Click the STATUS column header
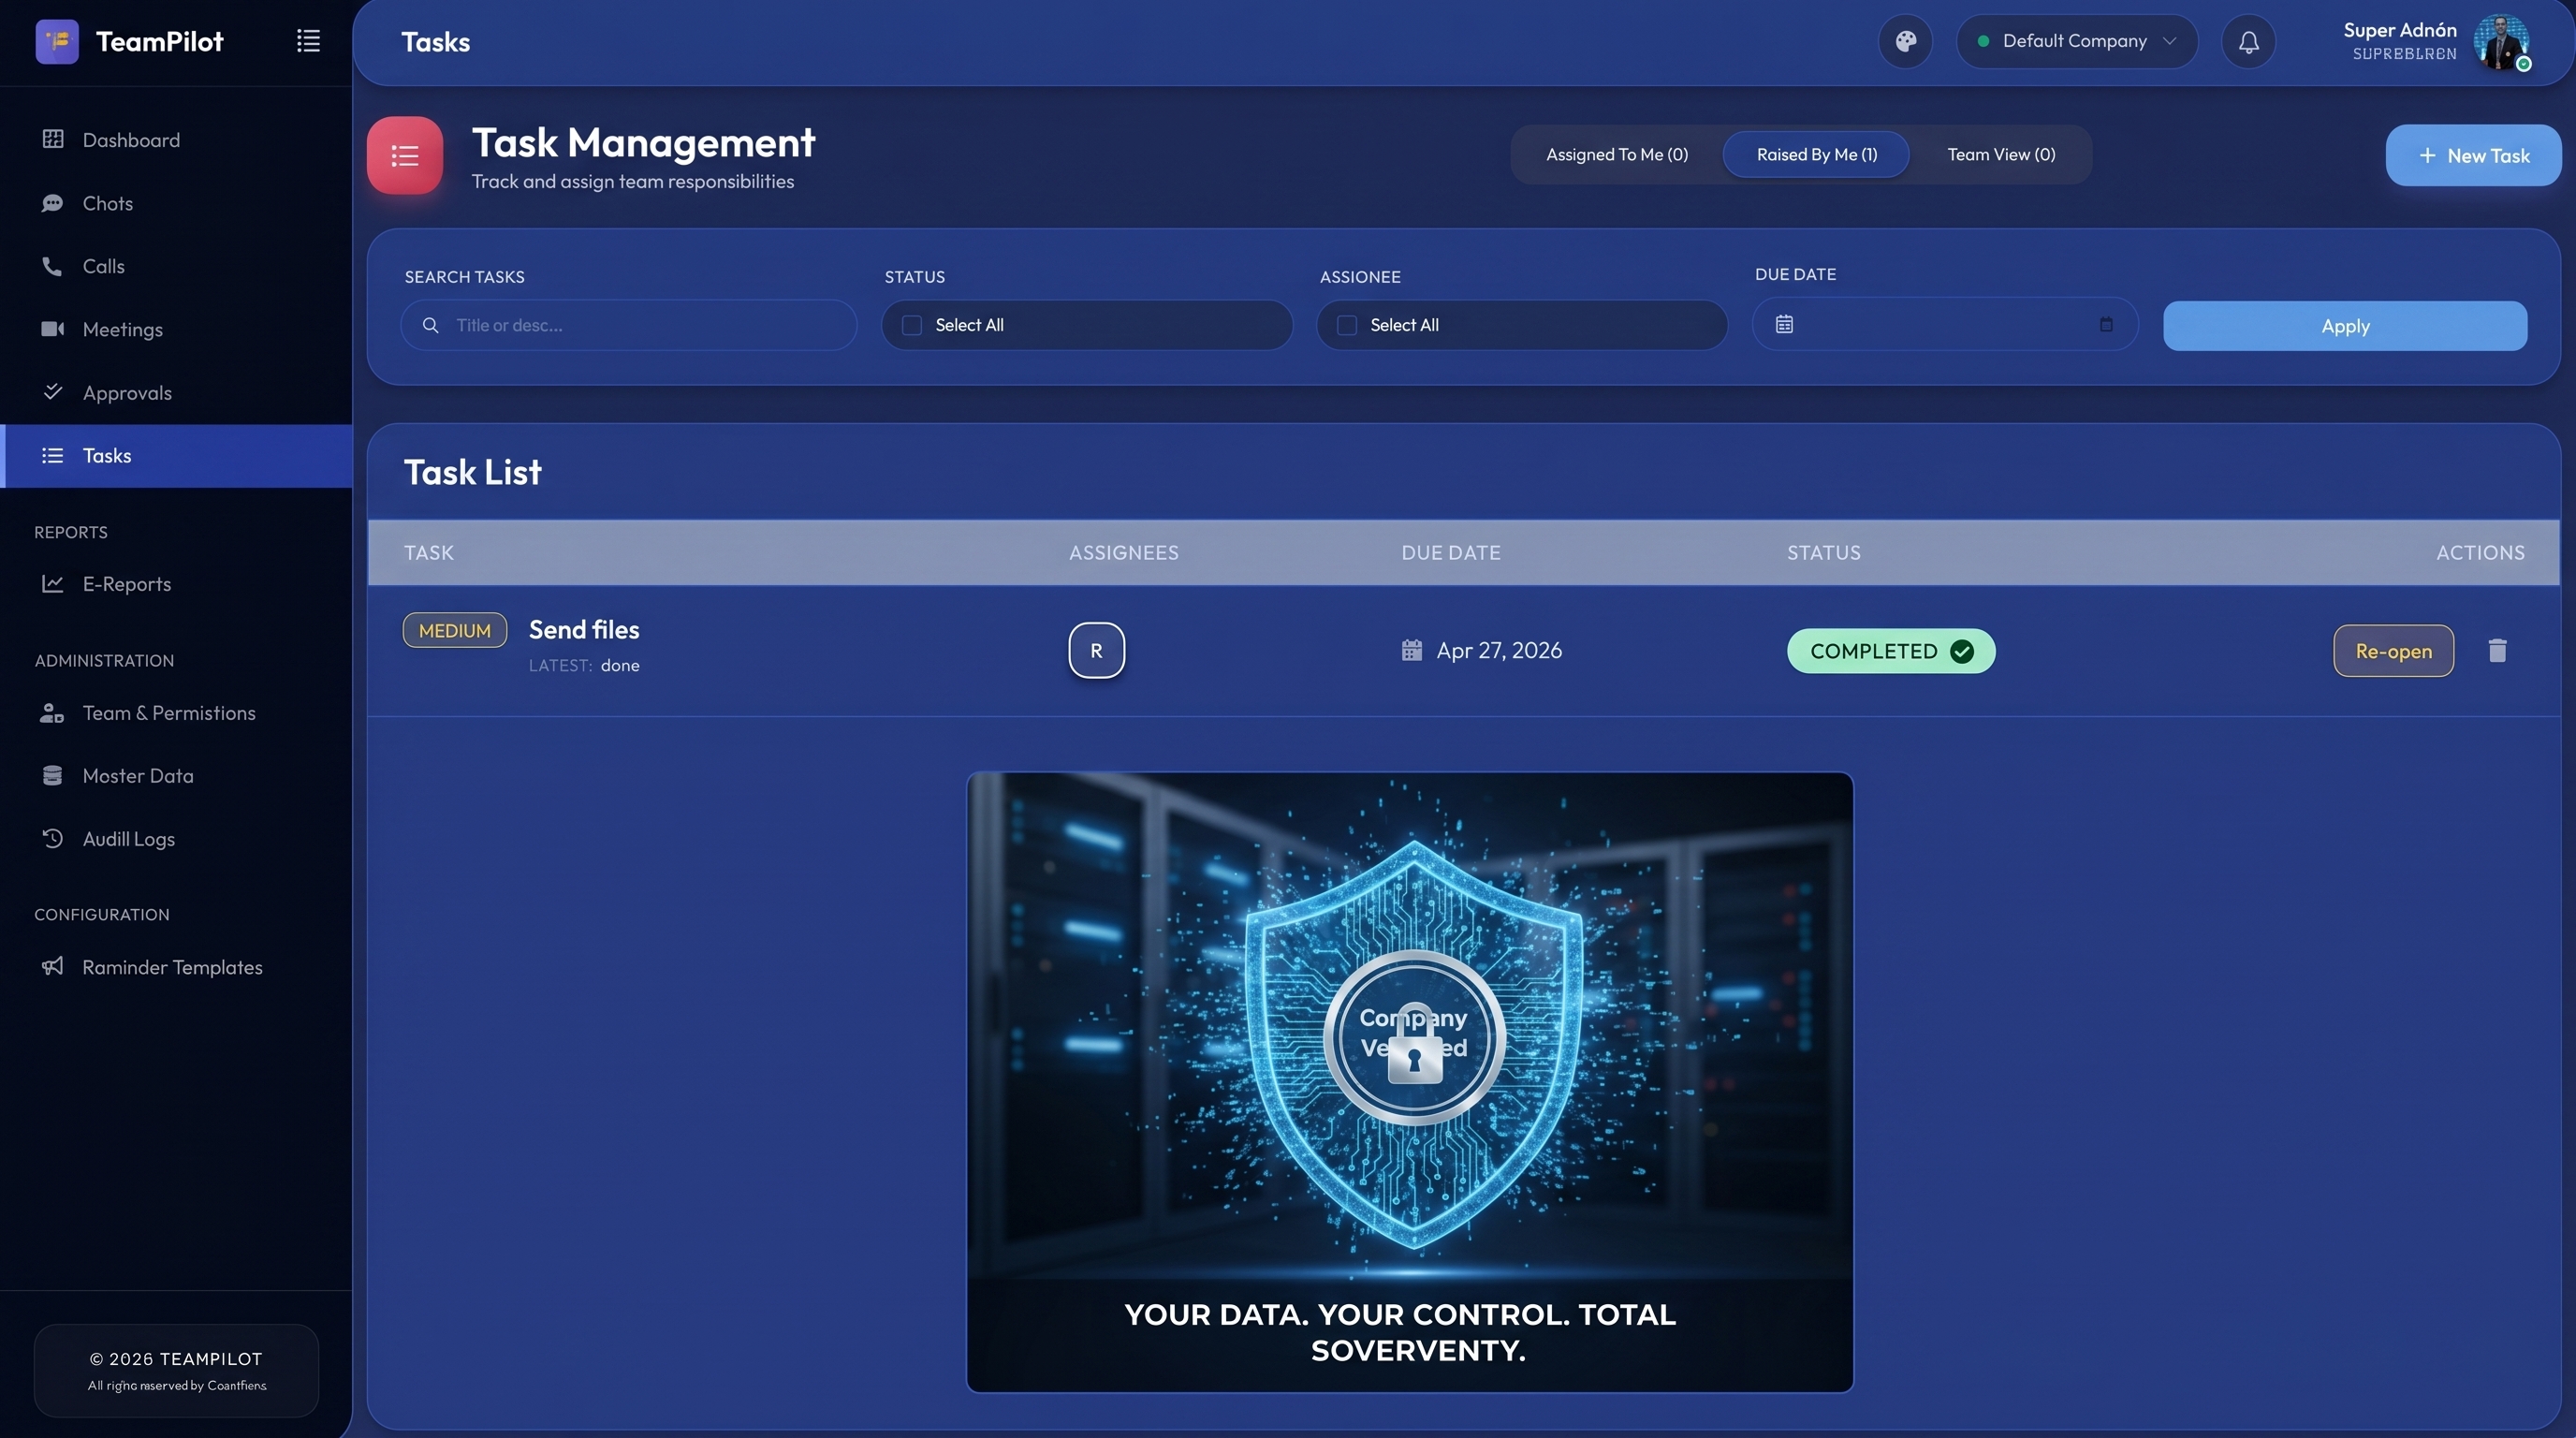2576x1438 pixels. pos(1824,552)
